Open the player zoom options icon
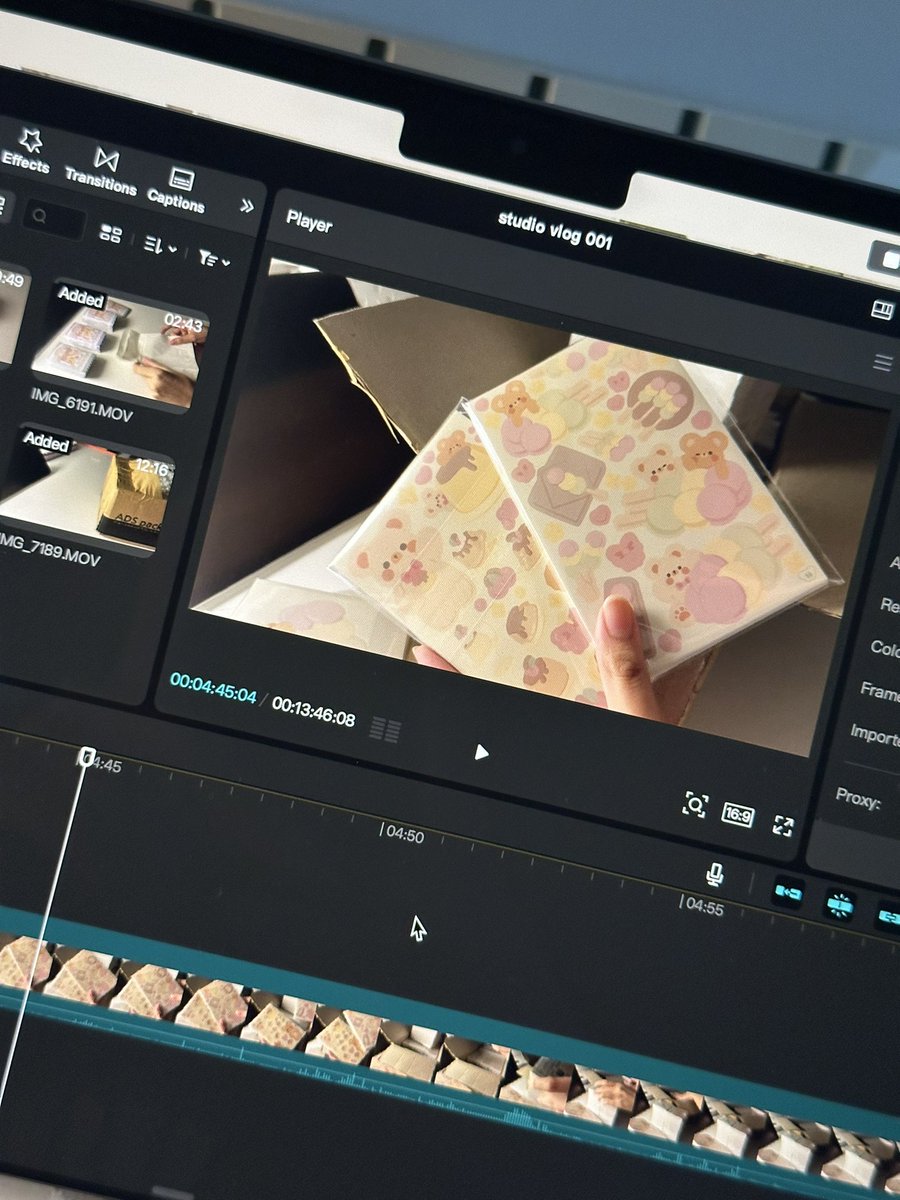900x1200 pixels. tap(696, 802)
